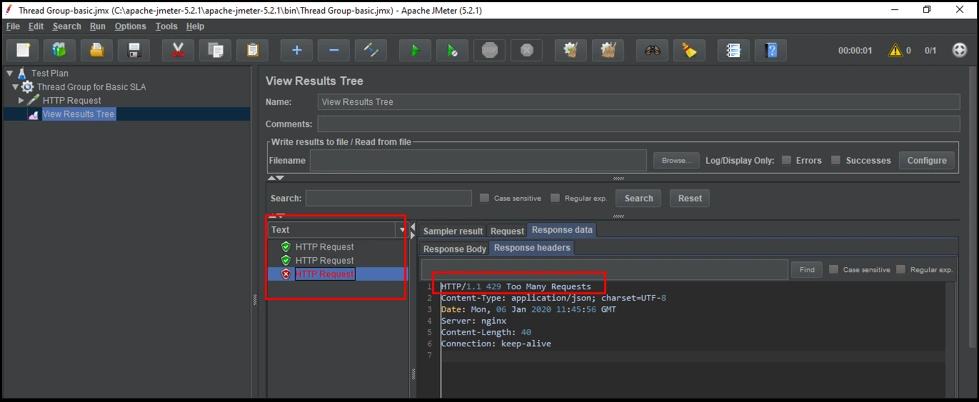This screenshot has width=979, height=402.
Task: Click the Stop test toolbar icon
Action: click(x=489, y=50)
